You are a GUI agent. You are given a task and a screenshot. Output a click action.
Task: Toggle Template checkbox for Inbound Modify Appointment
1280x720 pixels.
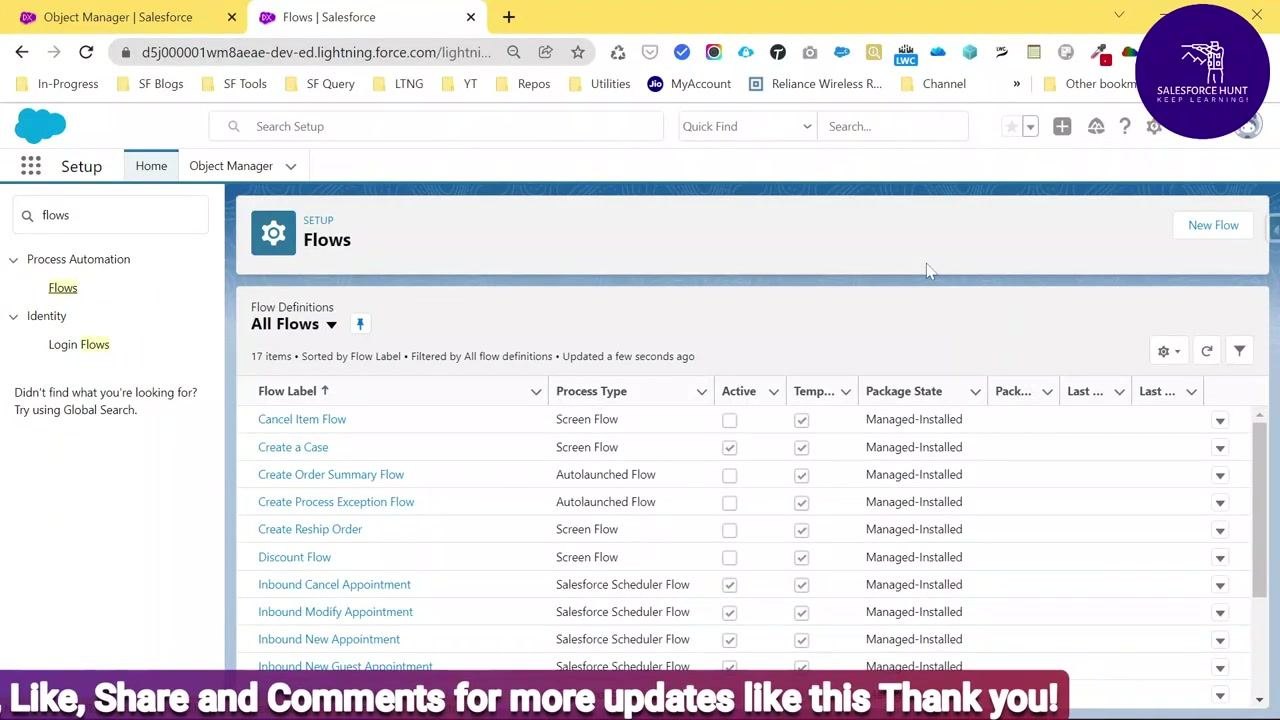point(802,613)
